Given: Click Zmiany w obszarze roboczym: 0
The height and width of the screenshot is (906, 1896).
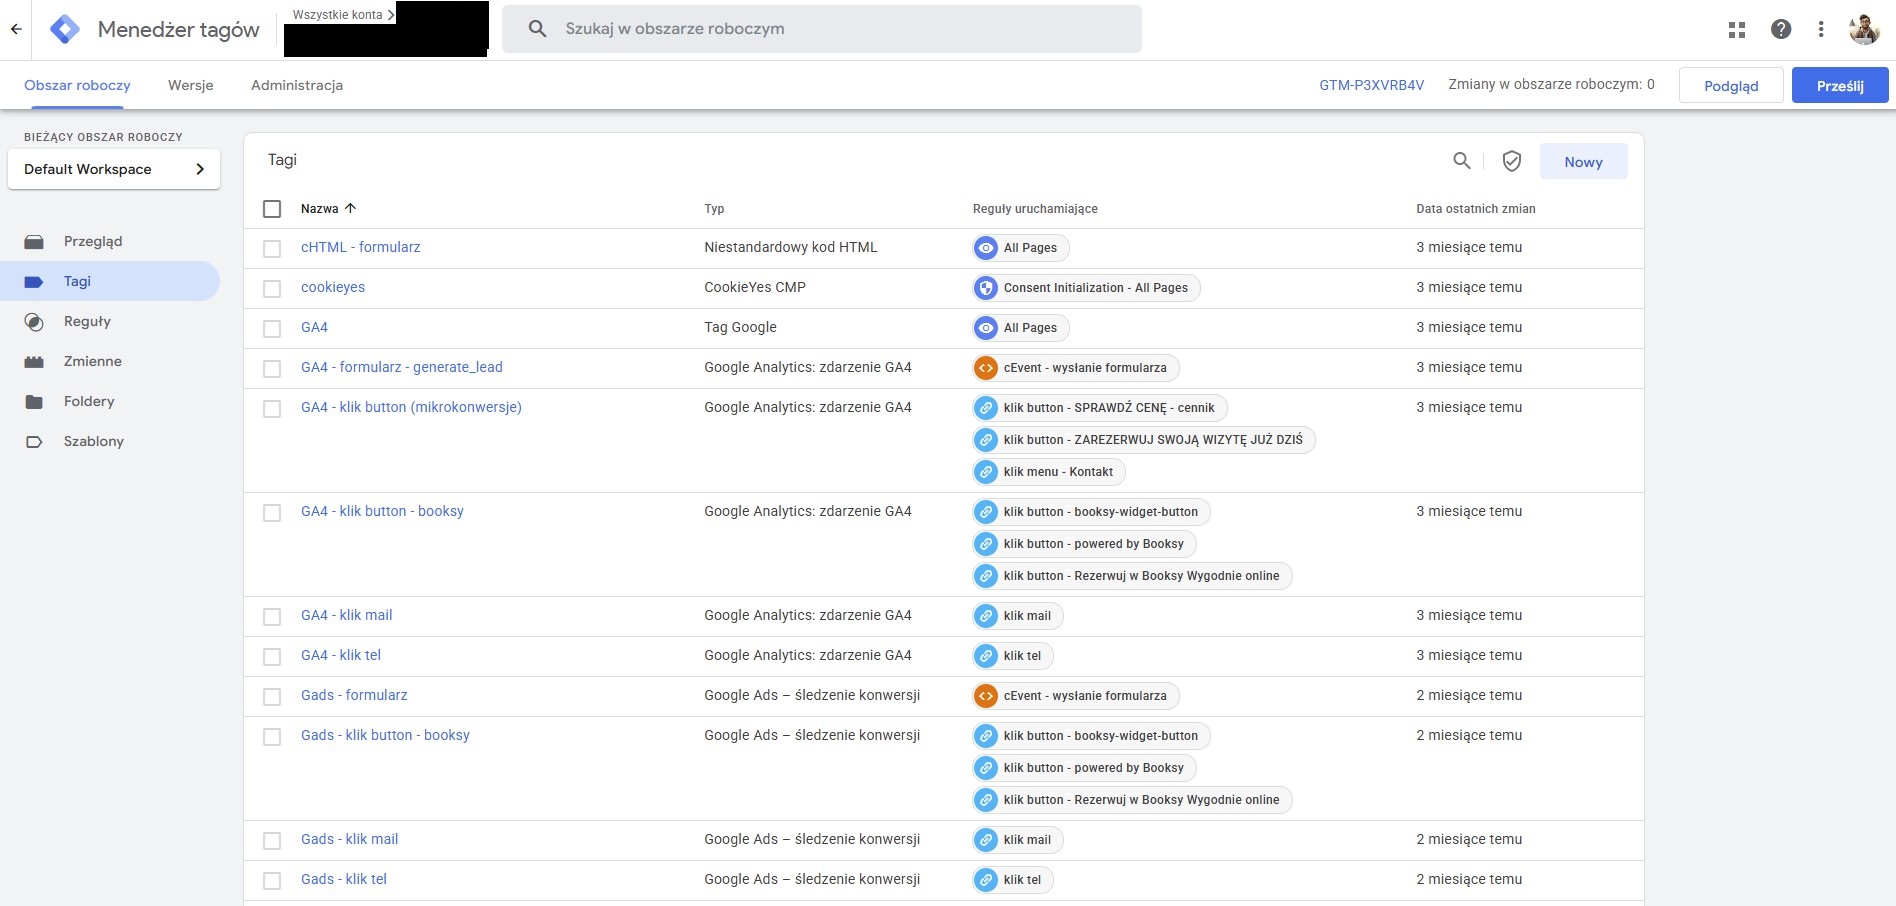Looking at the screenshot, I should tap(1551, 84).
